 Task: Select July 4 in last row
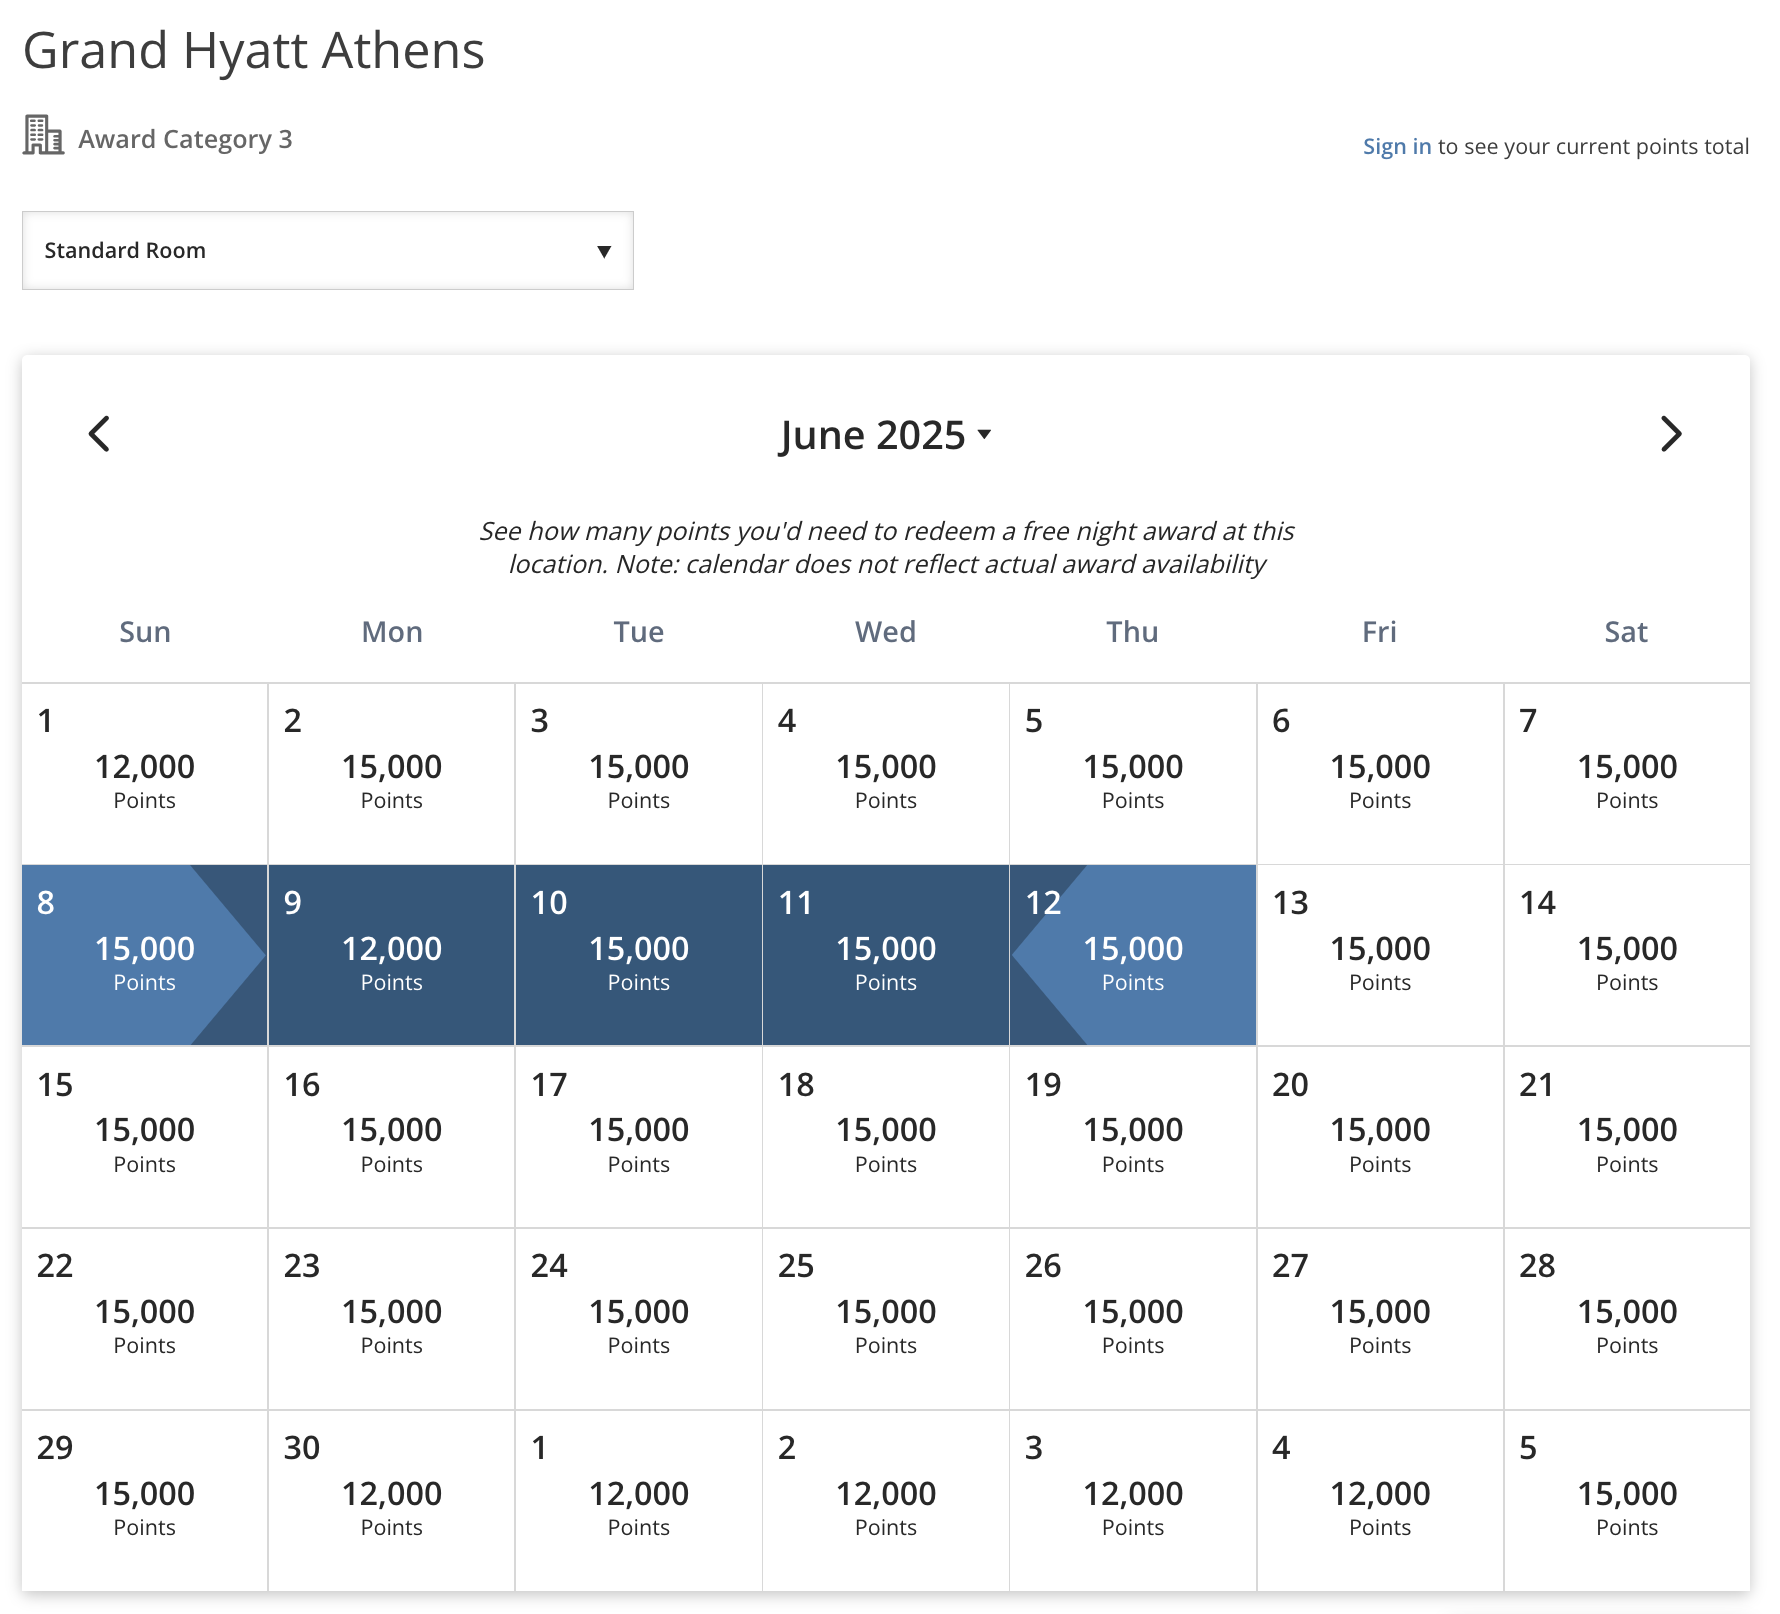1380,1501
